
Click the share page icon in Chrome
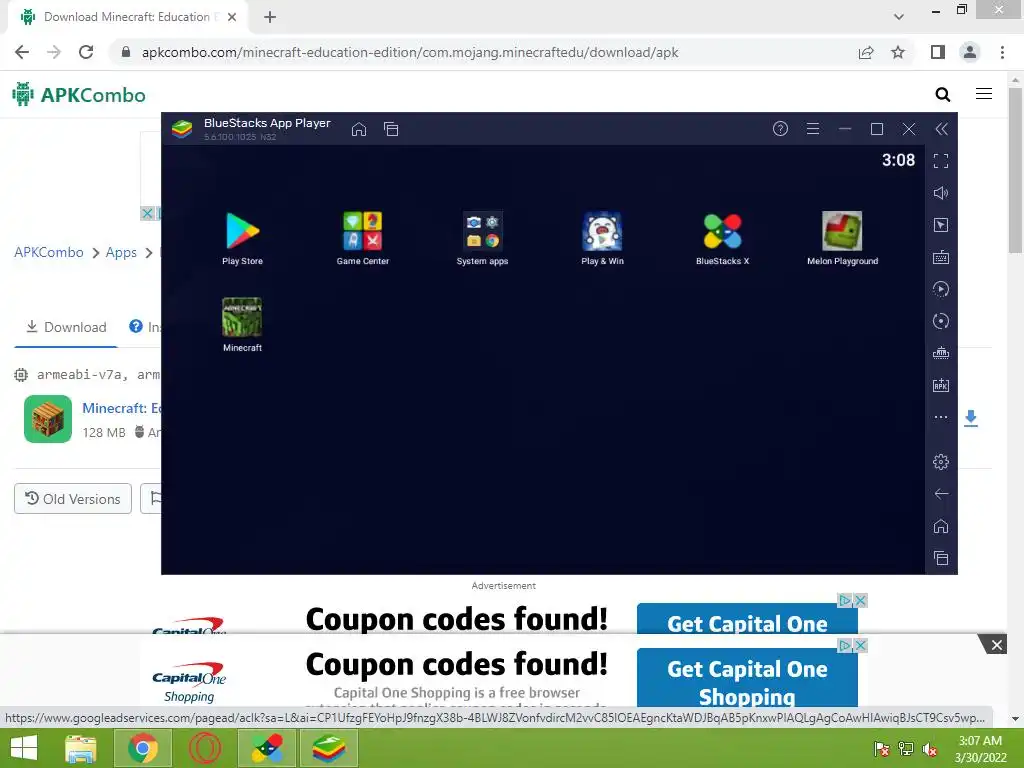[866, 52]
